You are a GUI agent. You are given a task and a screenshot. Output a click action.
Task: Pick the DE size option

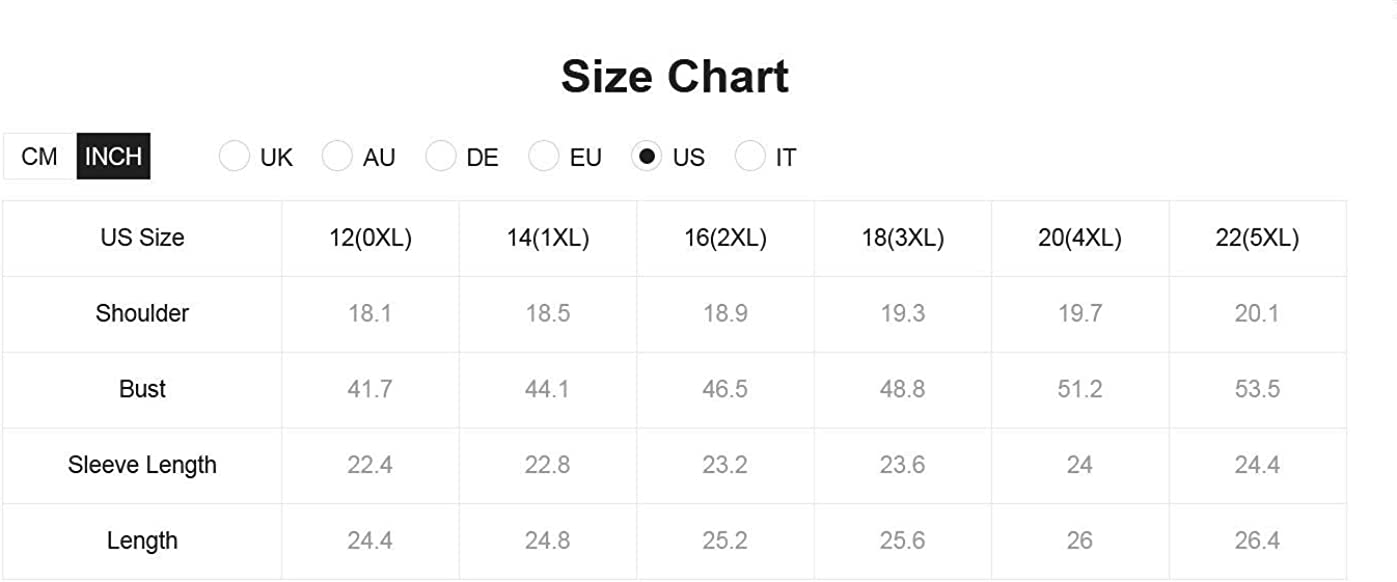click(x=440, y=157)
